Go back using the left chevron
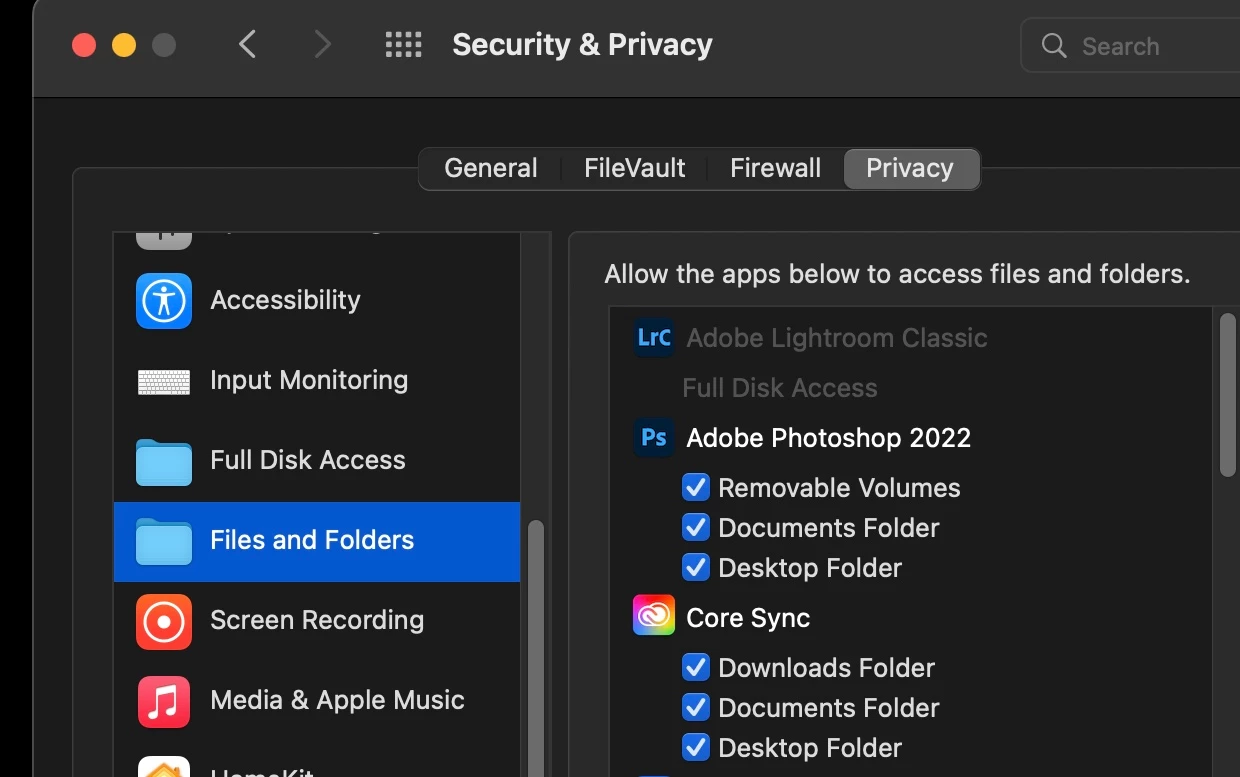The image size is (1240, 777). [248, 45]
